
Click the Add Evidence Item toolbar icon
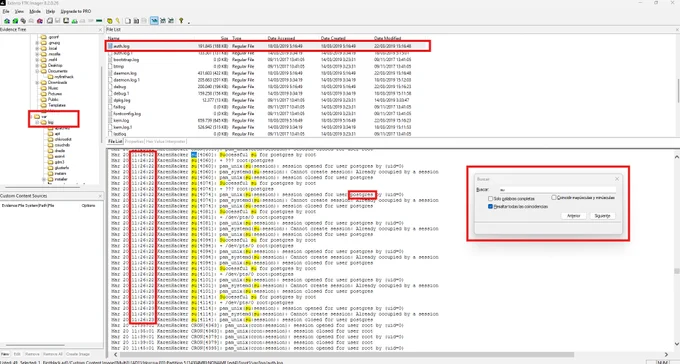coord(7,20)
